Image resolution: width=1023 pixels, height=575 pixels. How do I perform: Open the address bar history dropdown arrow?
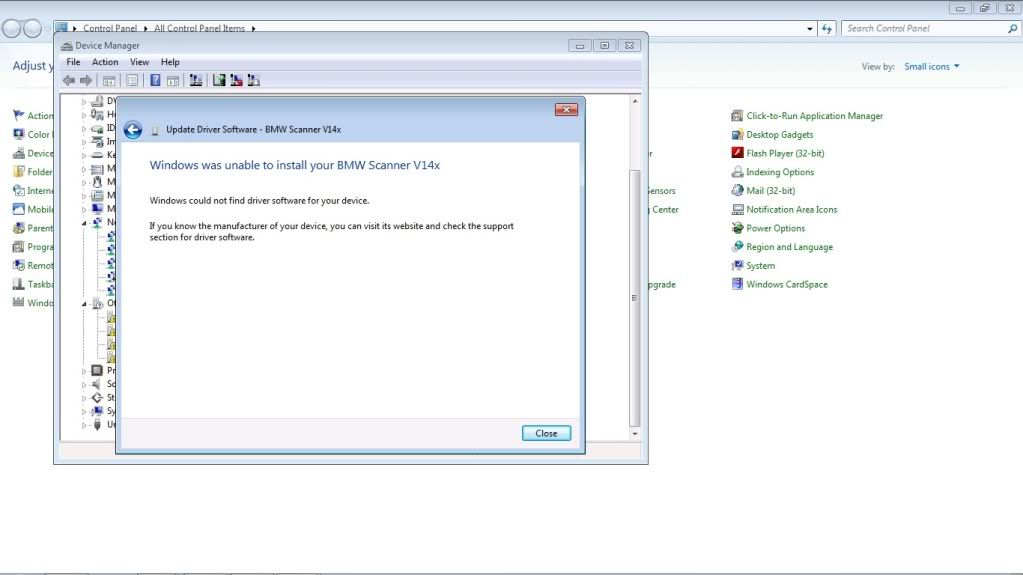(x=810, y=29)
